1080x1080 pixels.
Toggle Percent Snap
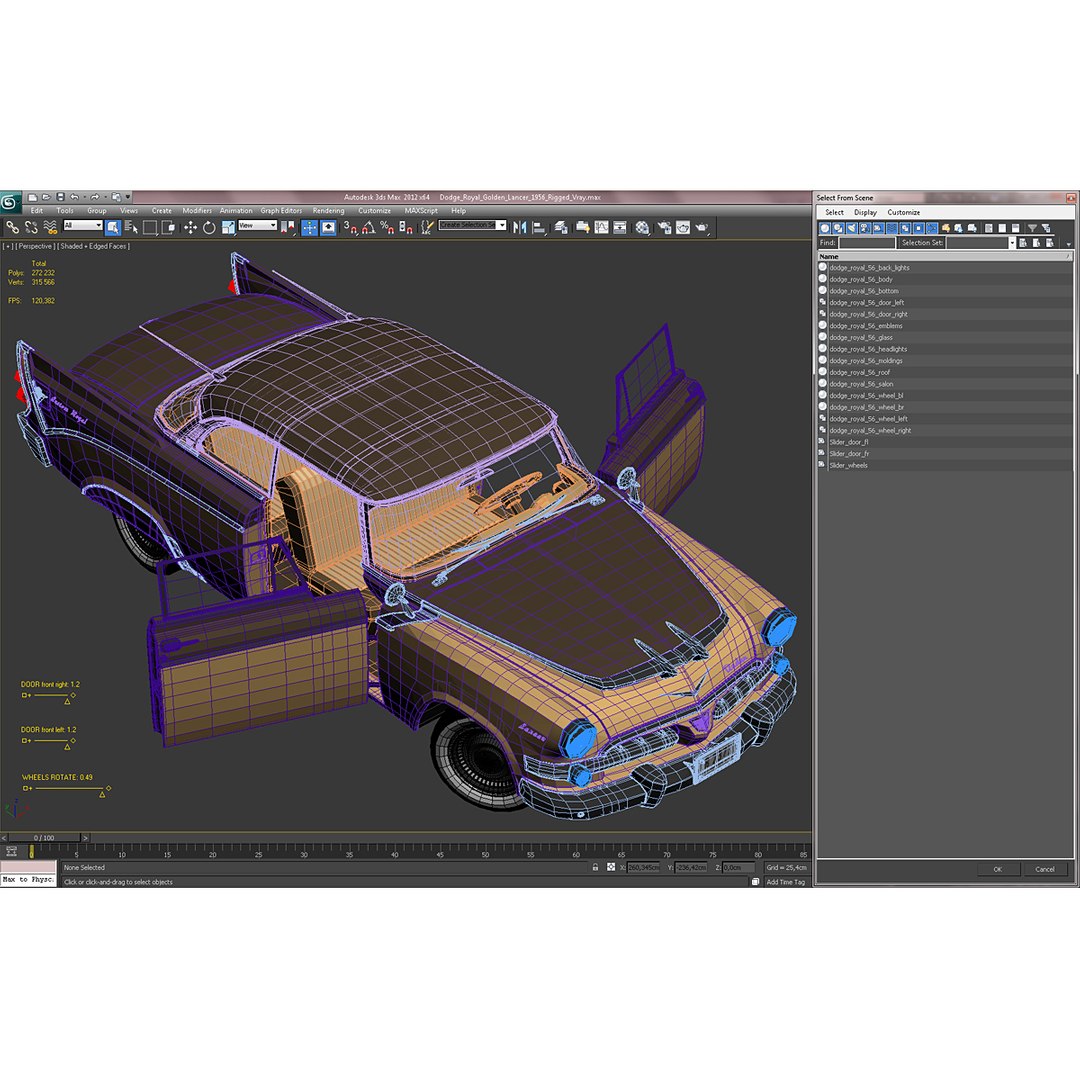(x=387, y=227)
